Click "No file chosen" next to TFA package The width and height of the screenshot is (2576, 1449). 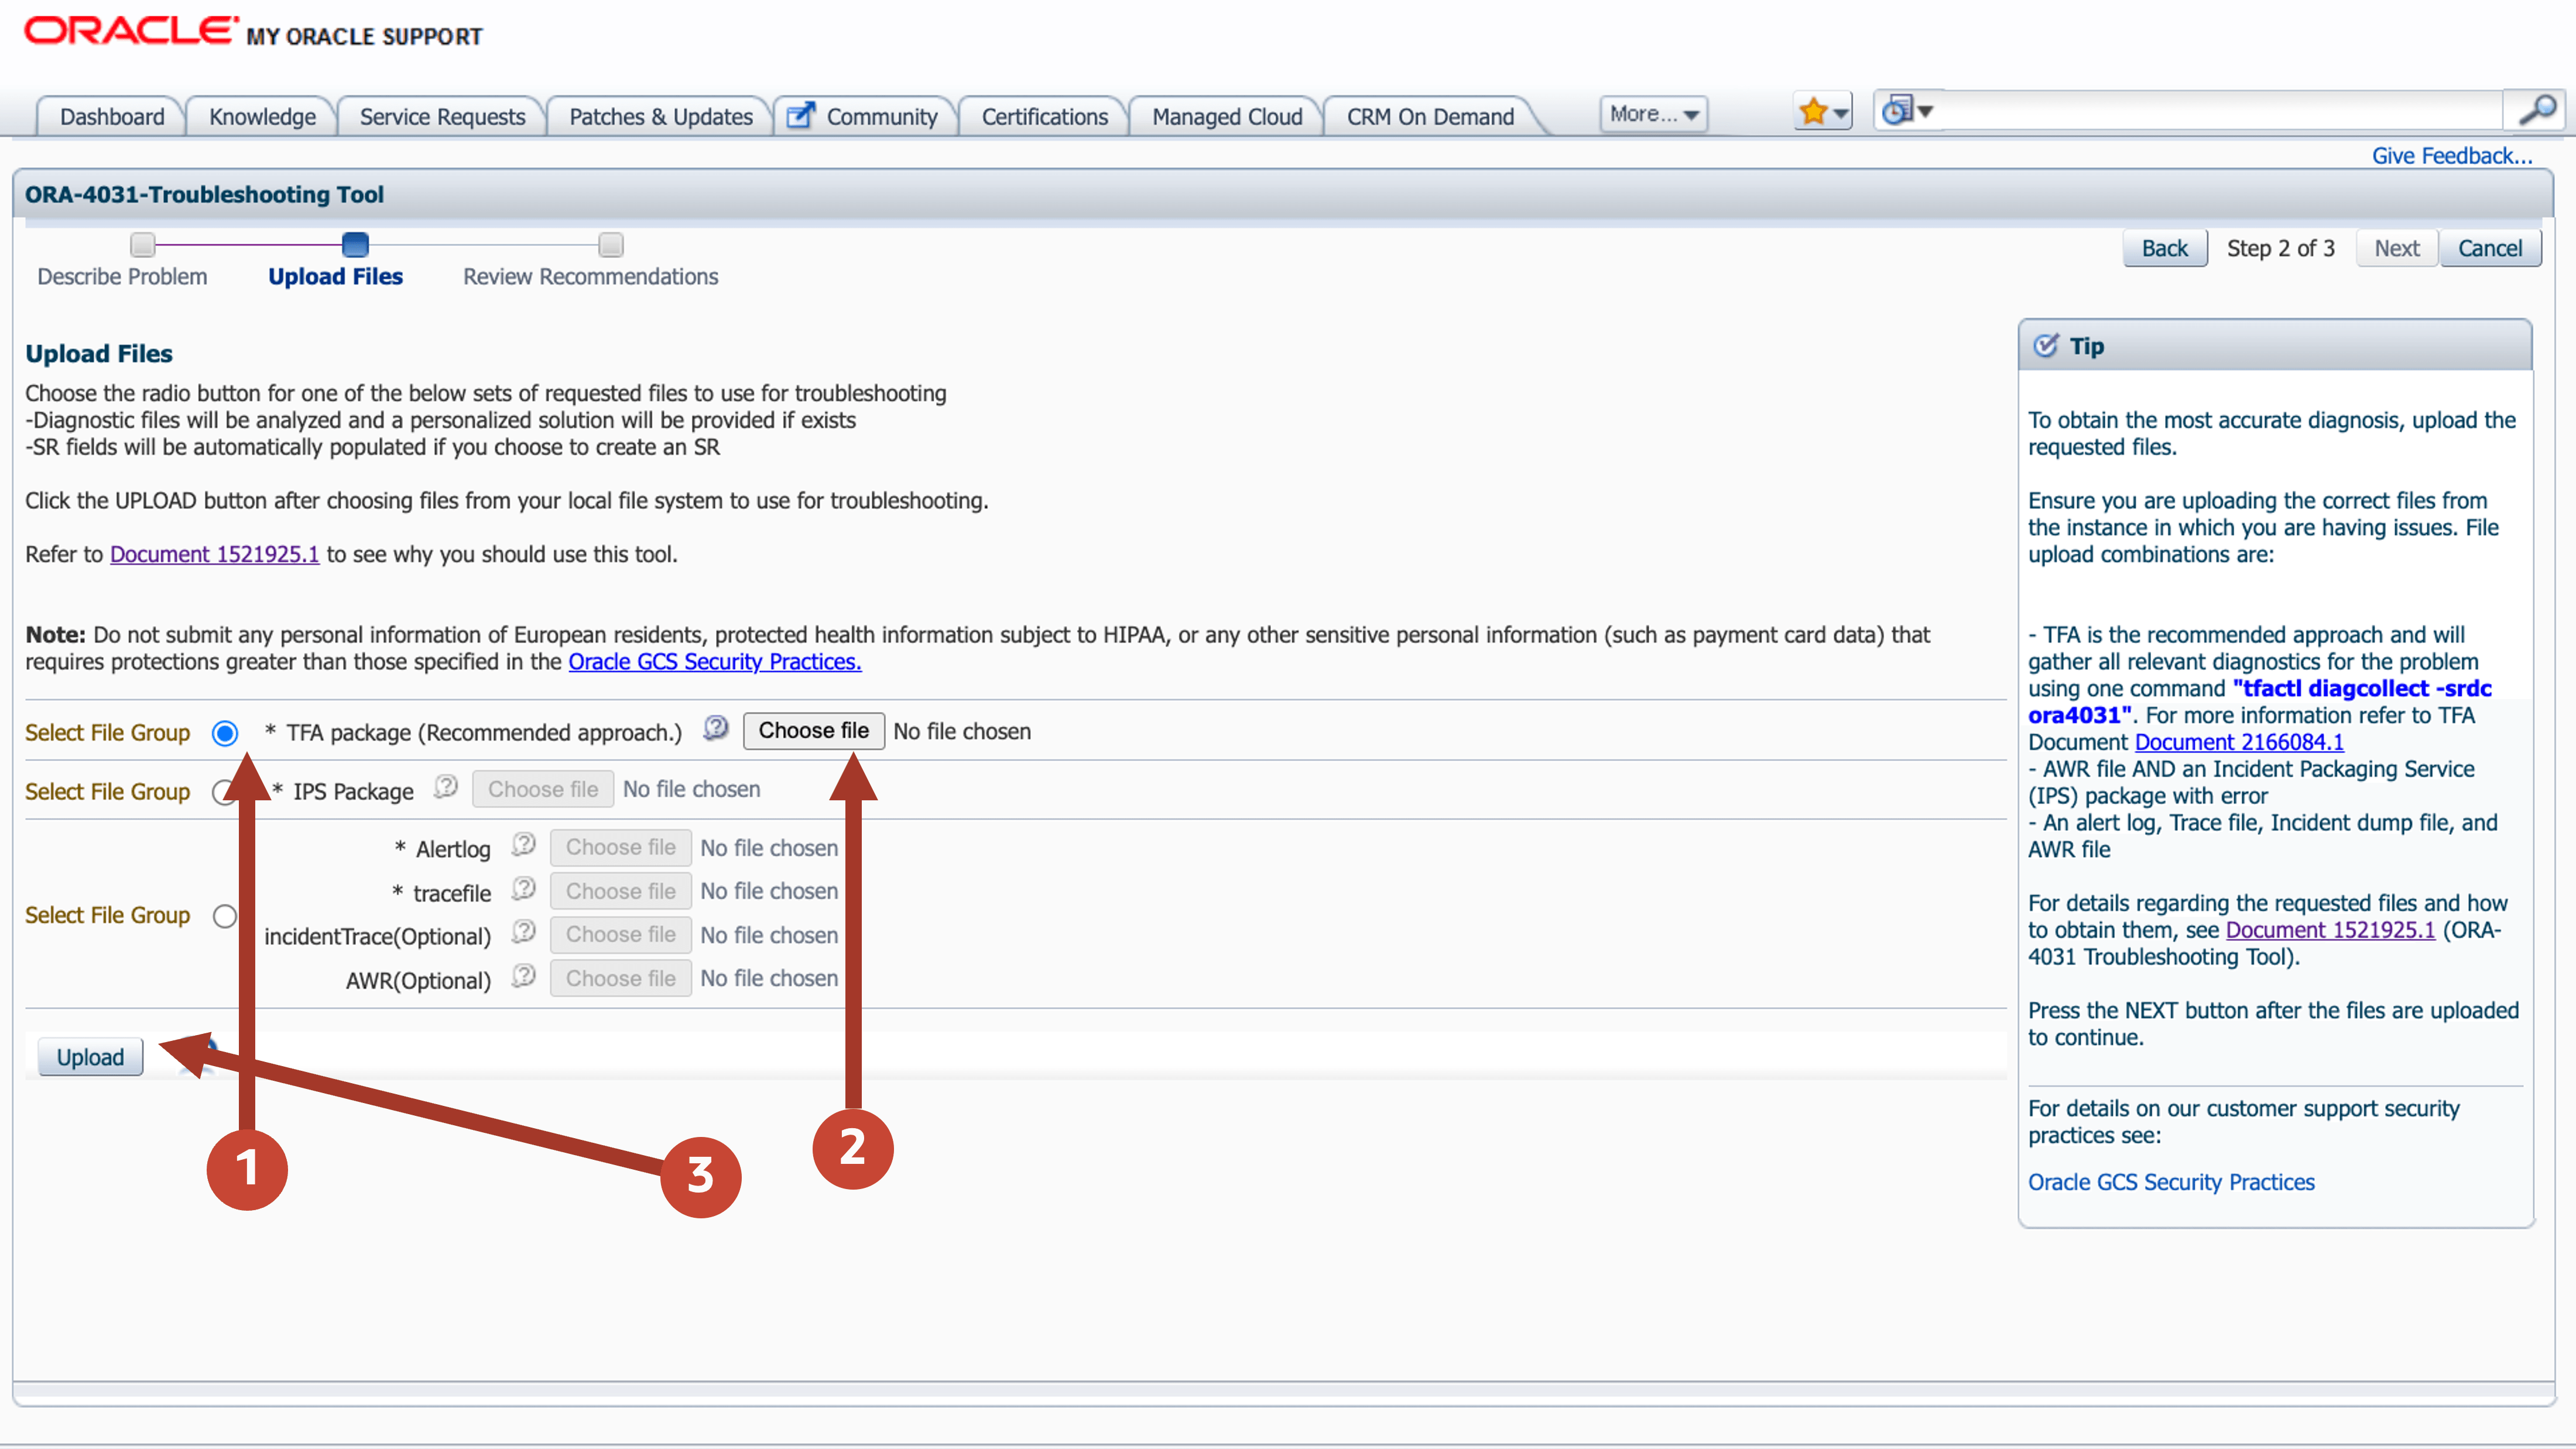962,731
